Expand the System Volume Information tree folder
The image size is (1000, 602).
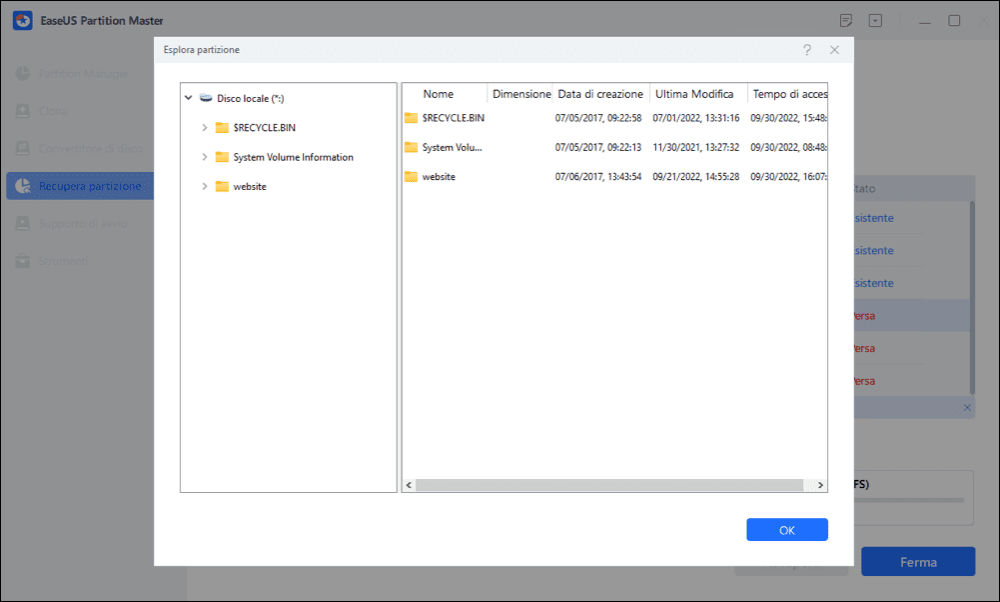click(205, 157)
